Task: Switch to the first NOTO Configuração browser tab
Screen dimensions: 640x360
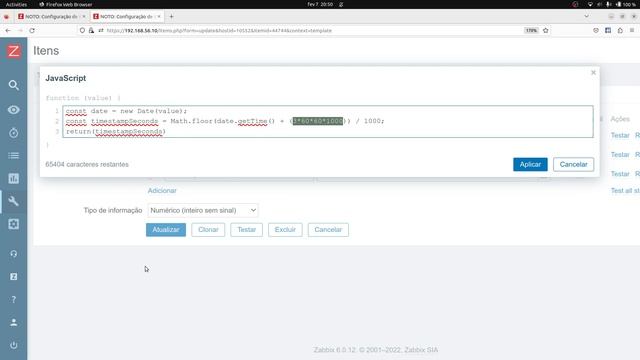Action: (x=51, y=17)
